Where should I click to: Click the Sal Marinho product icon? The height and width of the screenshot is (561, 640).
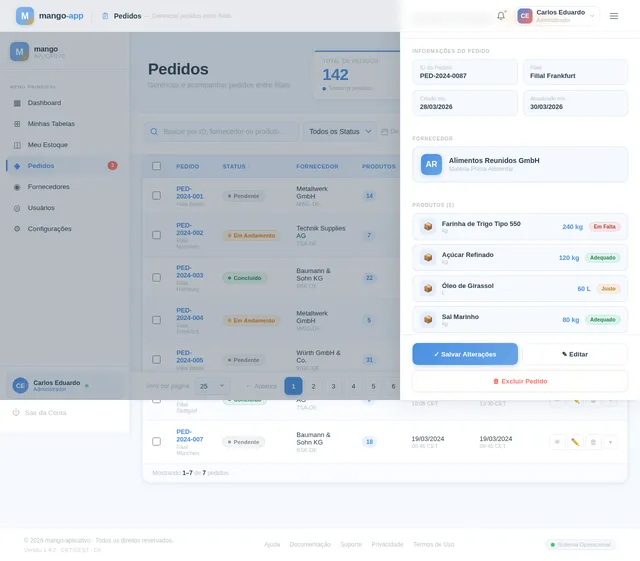tap(428, 320)
